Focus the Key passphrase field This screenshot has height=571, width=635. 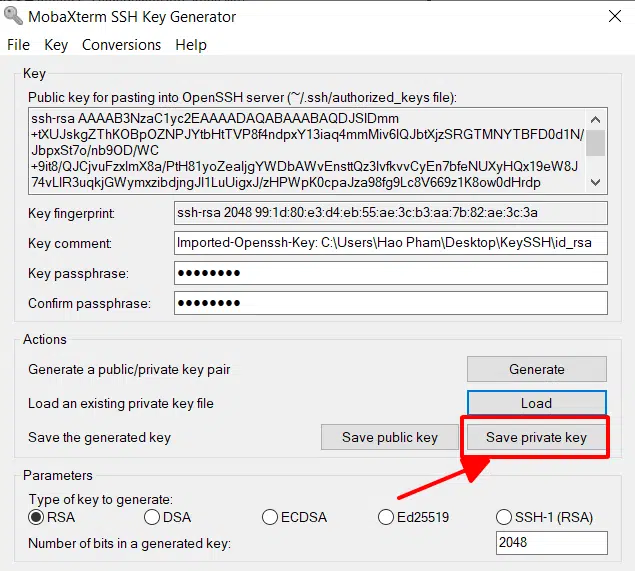[x=390, y=273]
